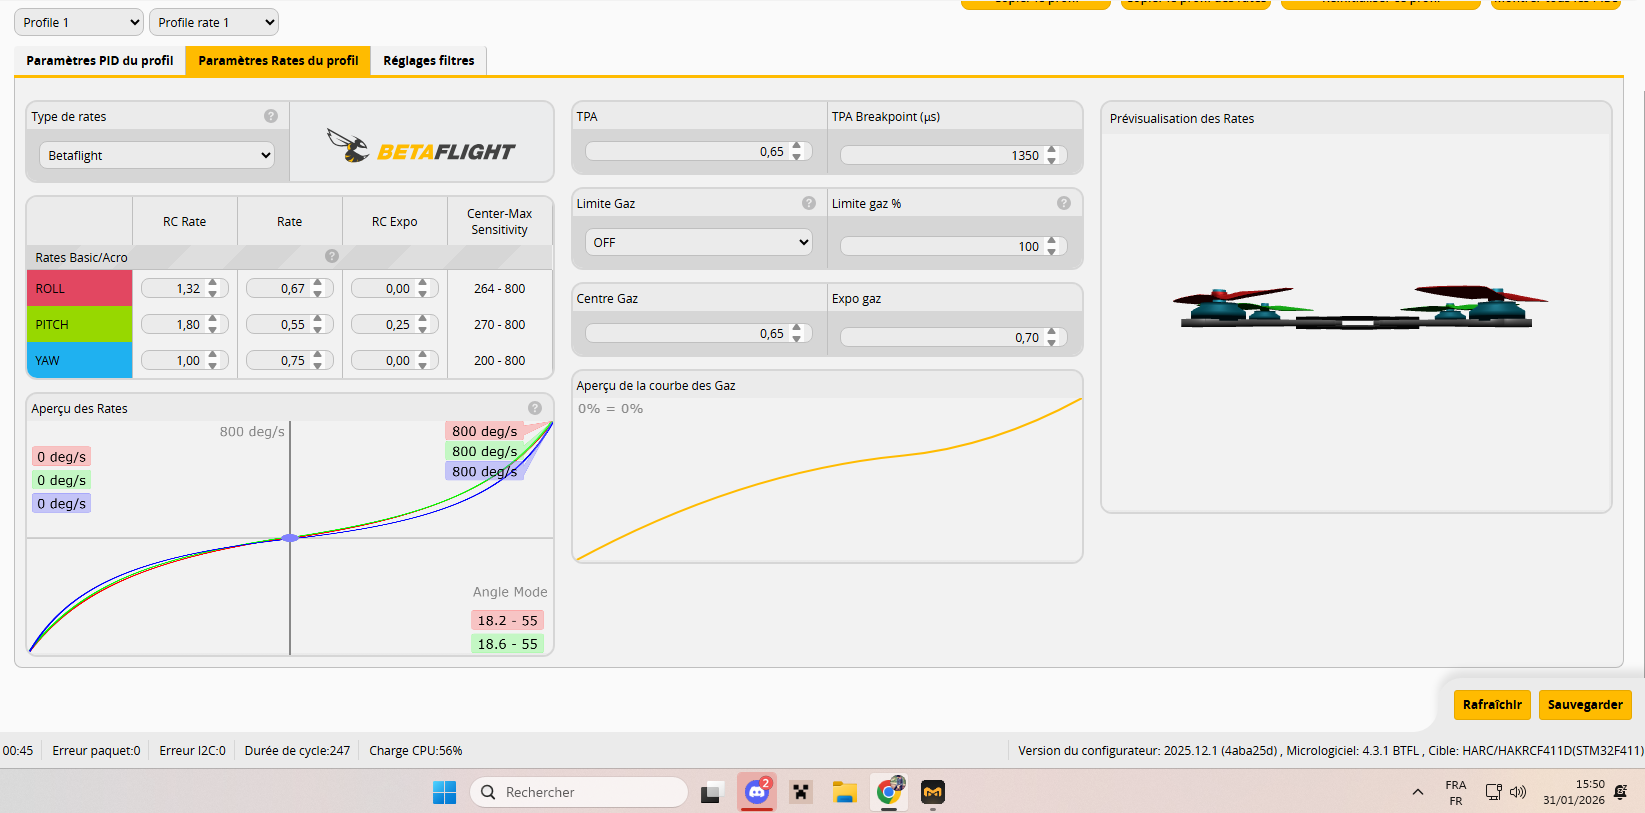The width and height of the screenshot is (1645, 813).
Task: Click the Aperçu des Rates help icon
Action: click(x=535, y=408)
